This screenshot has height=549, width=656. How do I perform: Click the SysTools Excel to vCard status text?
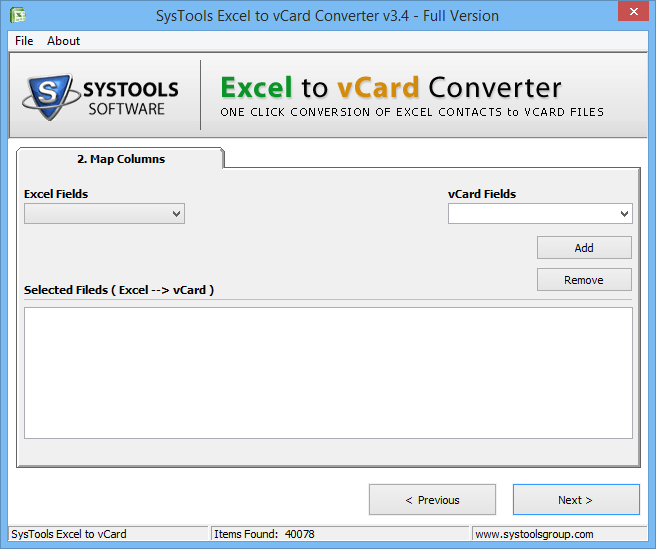click(x=69, y=534)
